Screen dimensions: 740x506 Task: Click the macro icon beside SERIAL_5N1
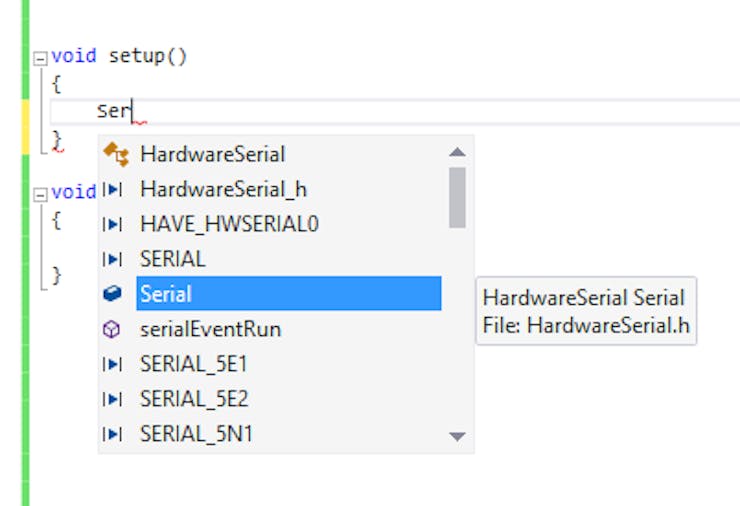click(112, 434)
